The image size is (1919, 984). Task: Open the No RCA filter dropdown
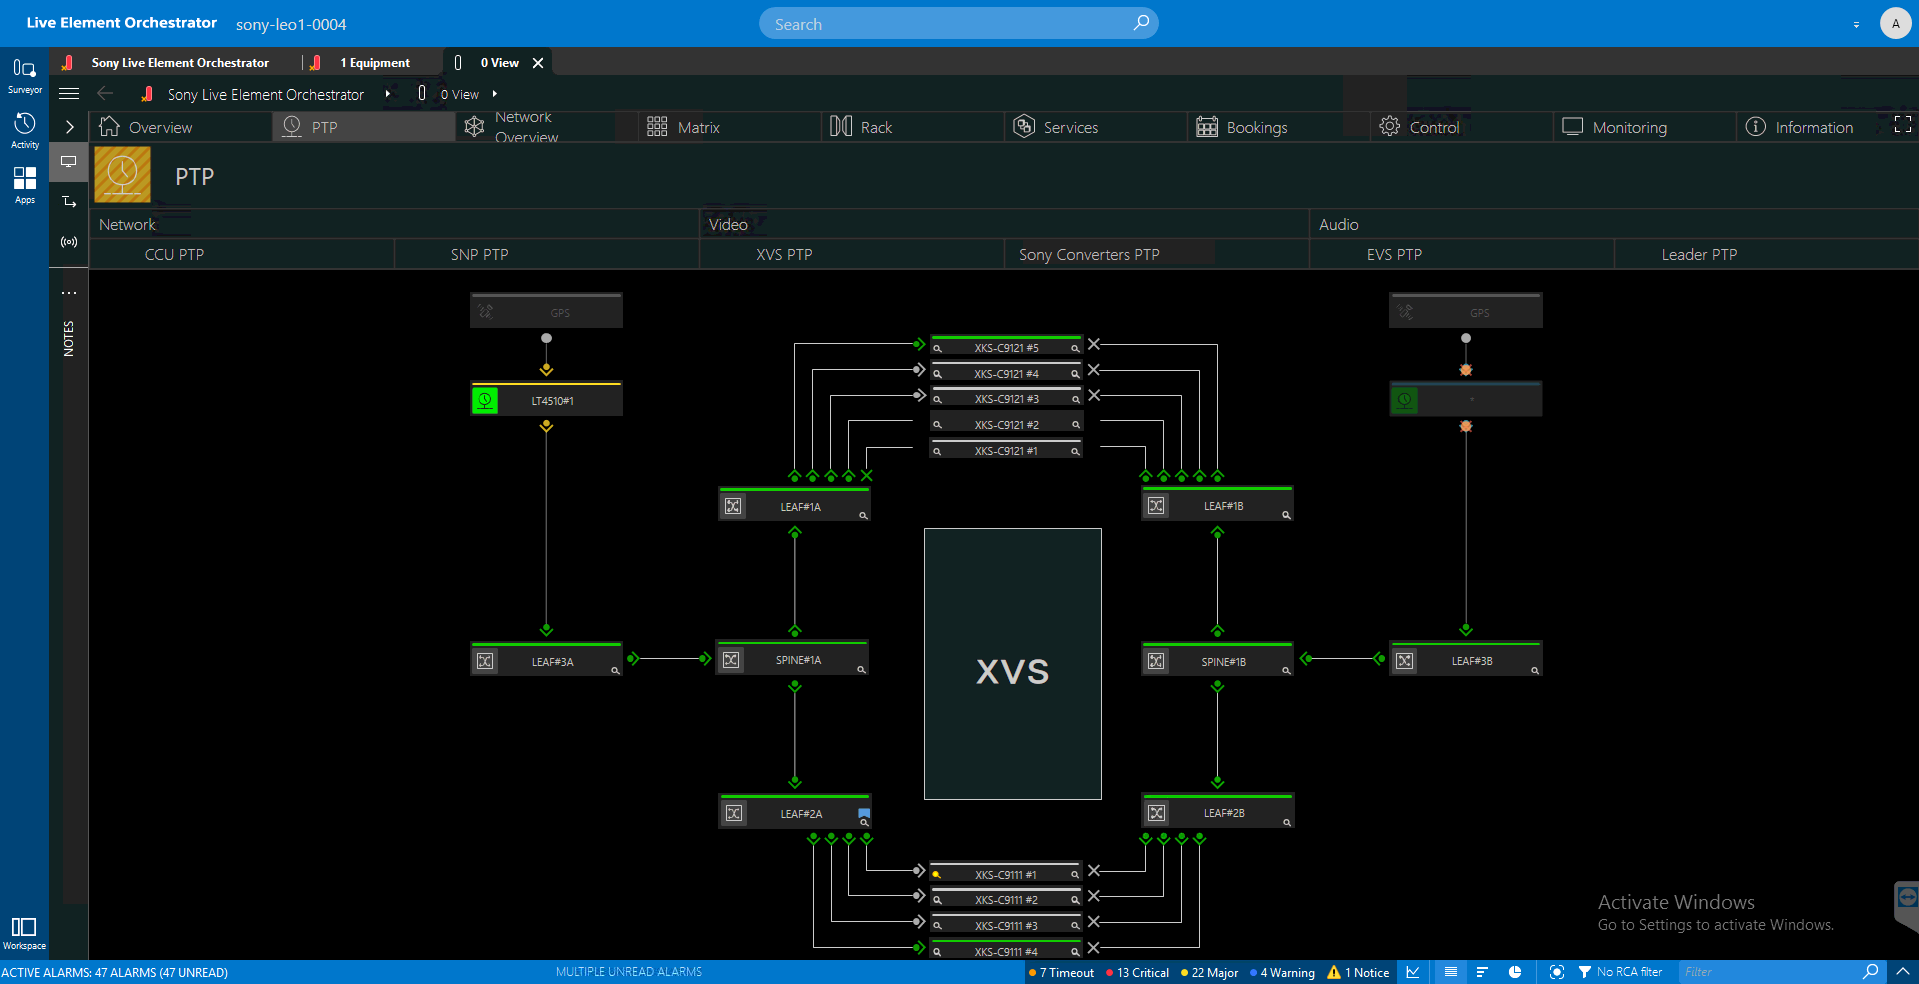pyautogui.click(x=1620, y=972)
